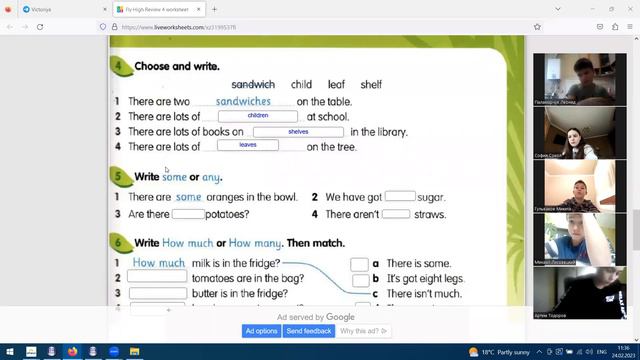Viewport: 640px width, 360px height.
Task: Edit the 'shelves' answer field
Action: tap(298, 132)
